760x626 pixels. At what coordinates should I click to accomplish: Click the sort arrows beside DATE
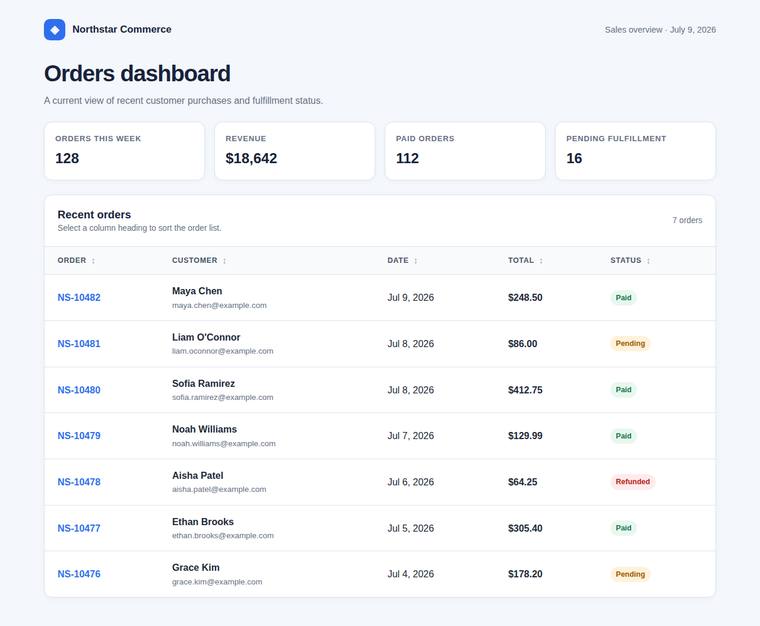[415, 261]
